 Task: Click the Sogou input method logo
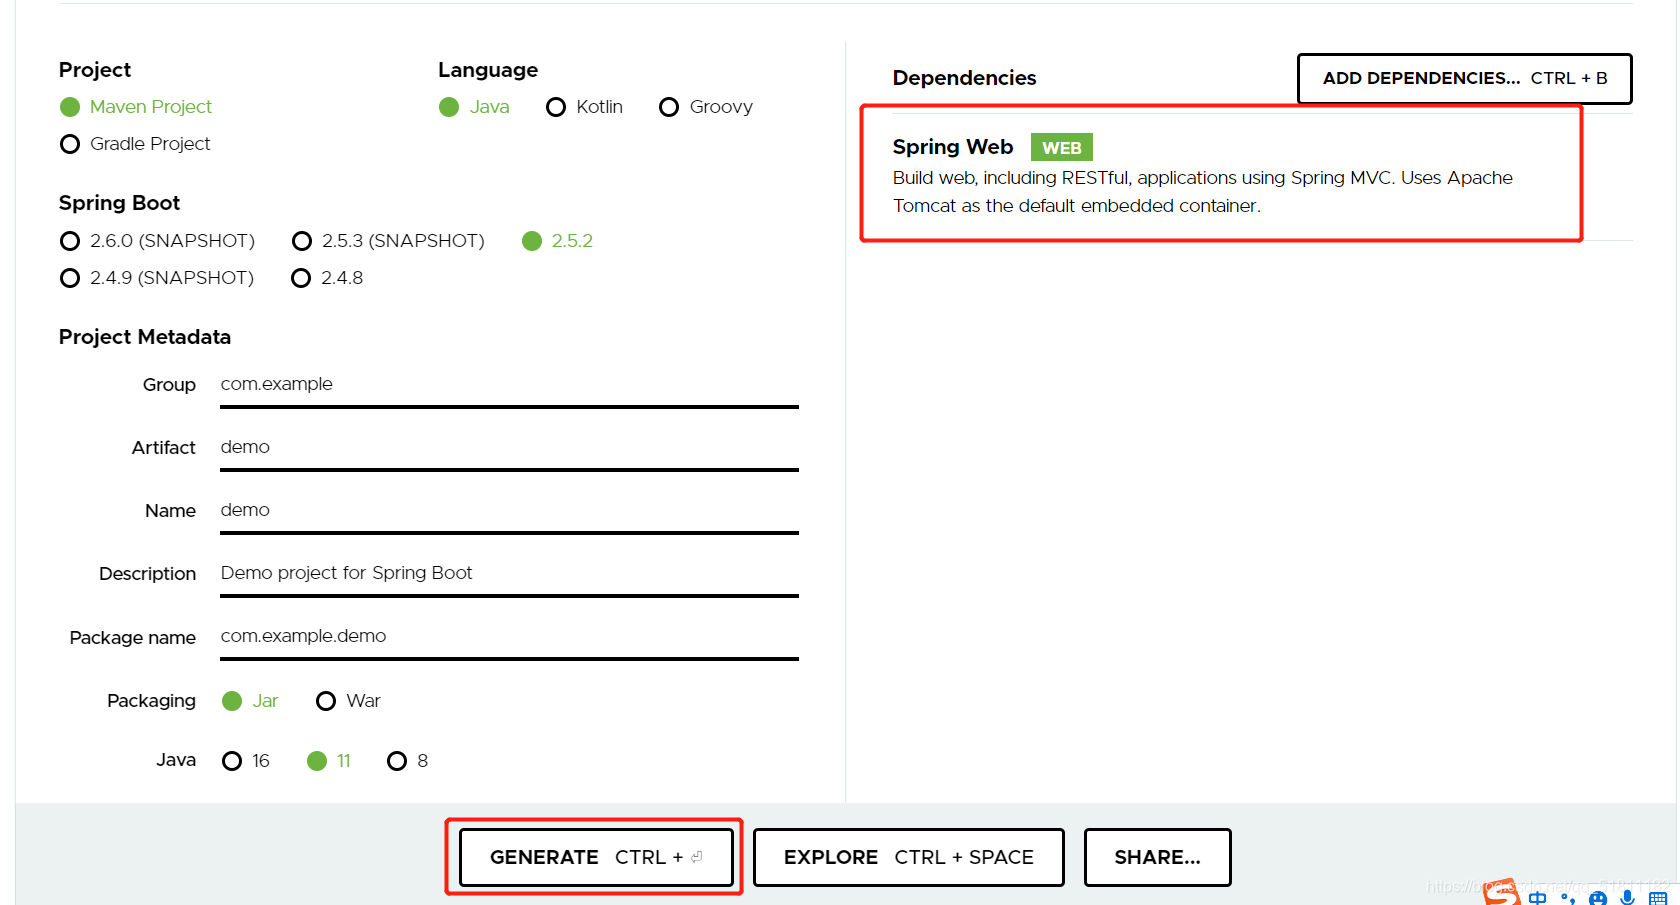(1500, 893)
